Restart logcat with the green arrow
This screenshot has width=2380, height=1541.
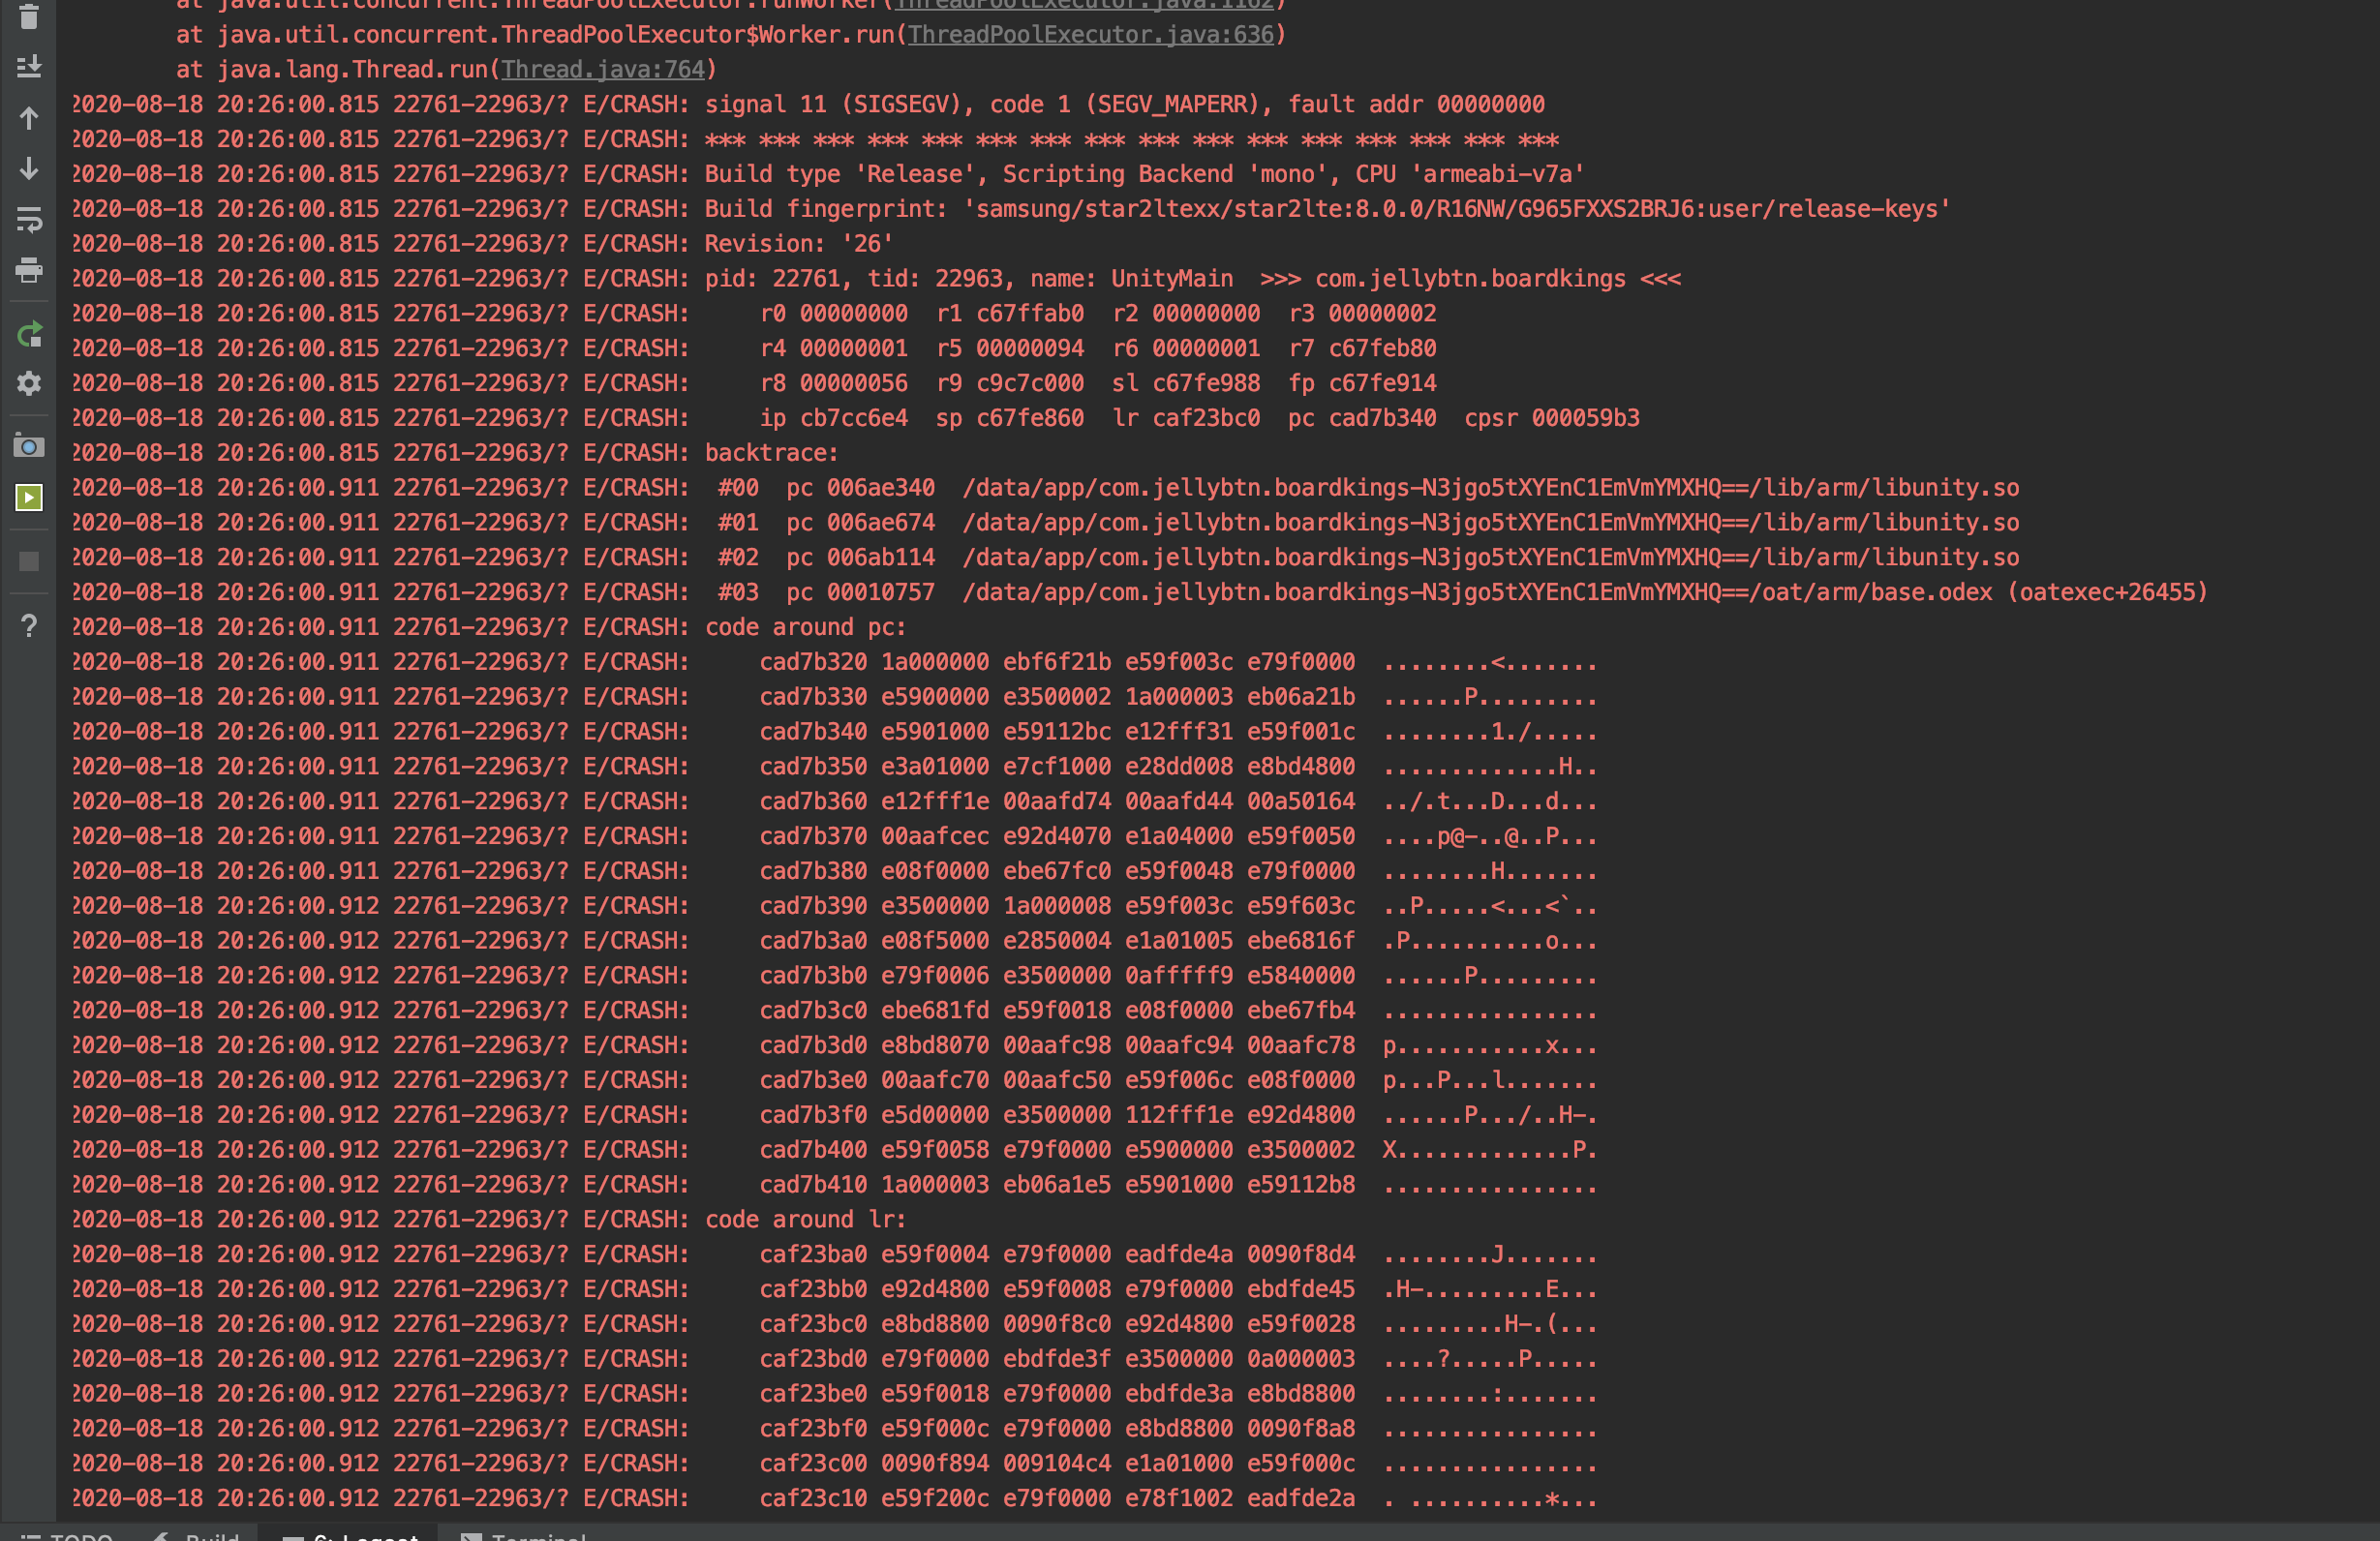click(29, 334)
